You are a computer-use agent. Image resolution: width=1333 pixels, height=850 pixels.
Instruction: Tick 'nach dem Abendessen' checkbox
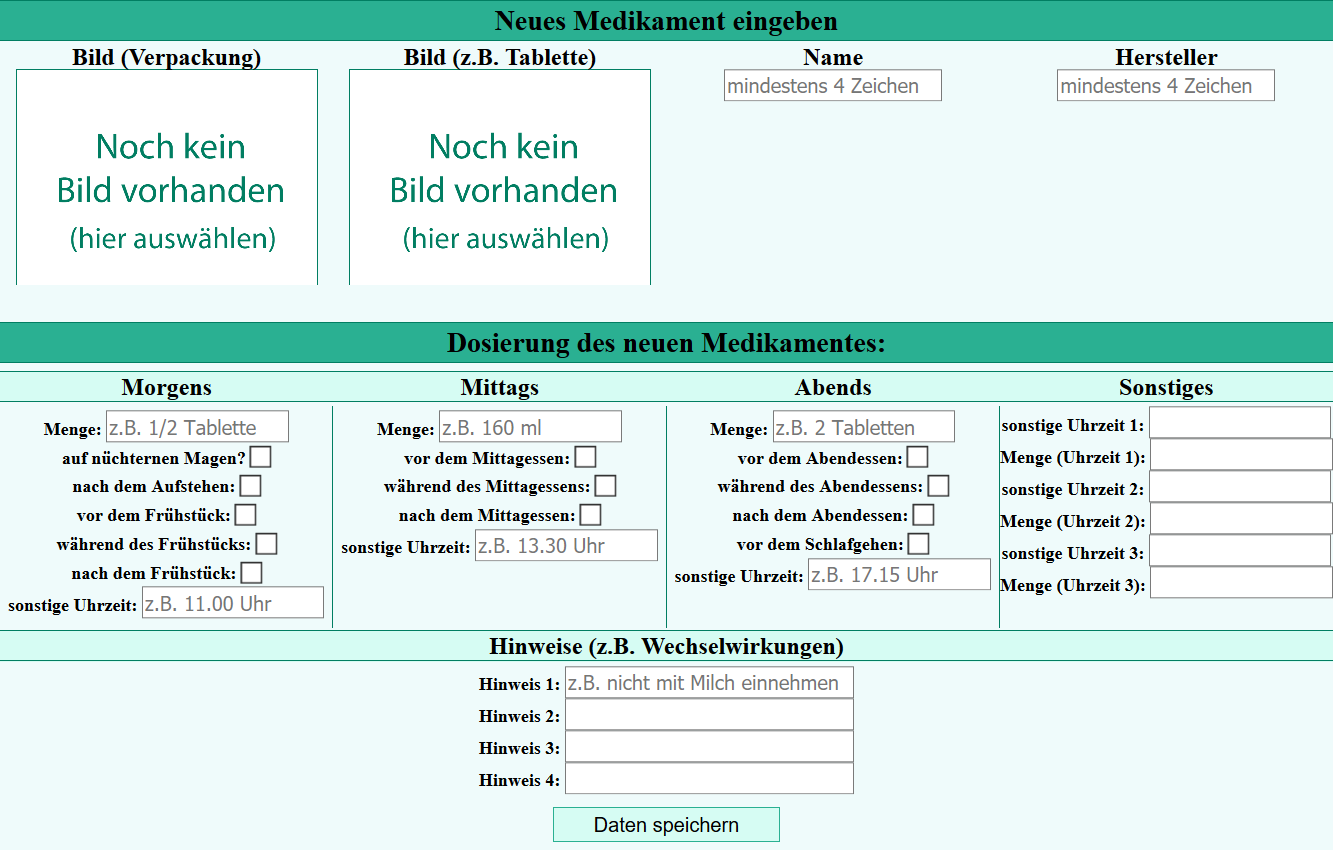[924, 515]
